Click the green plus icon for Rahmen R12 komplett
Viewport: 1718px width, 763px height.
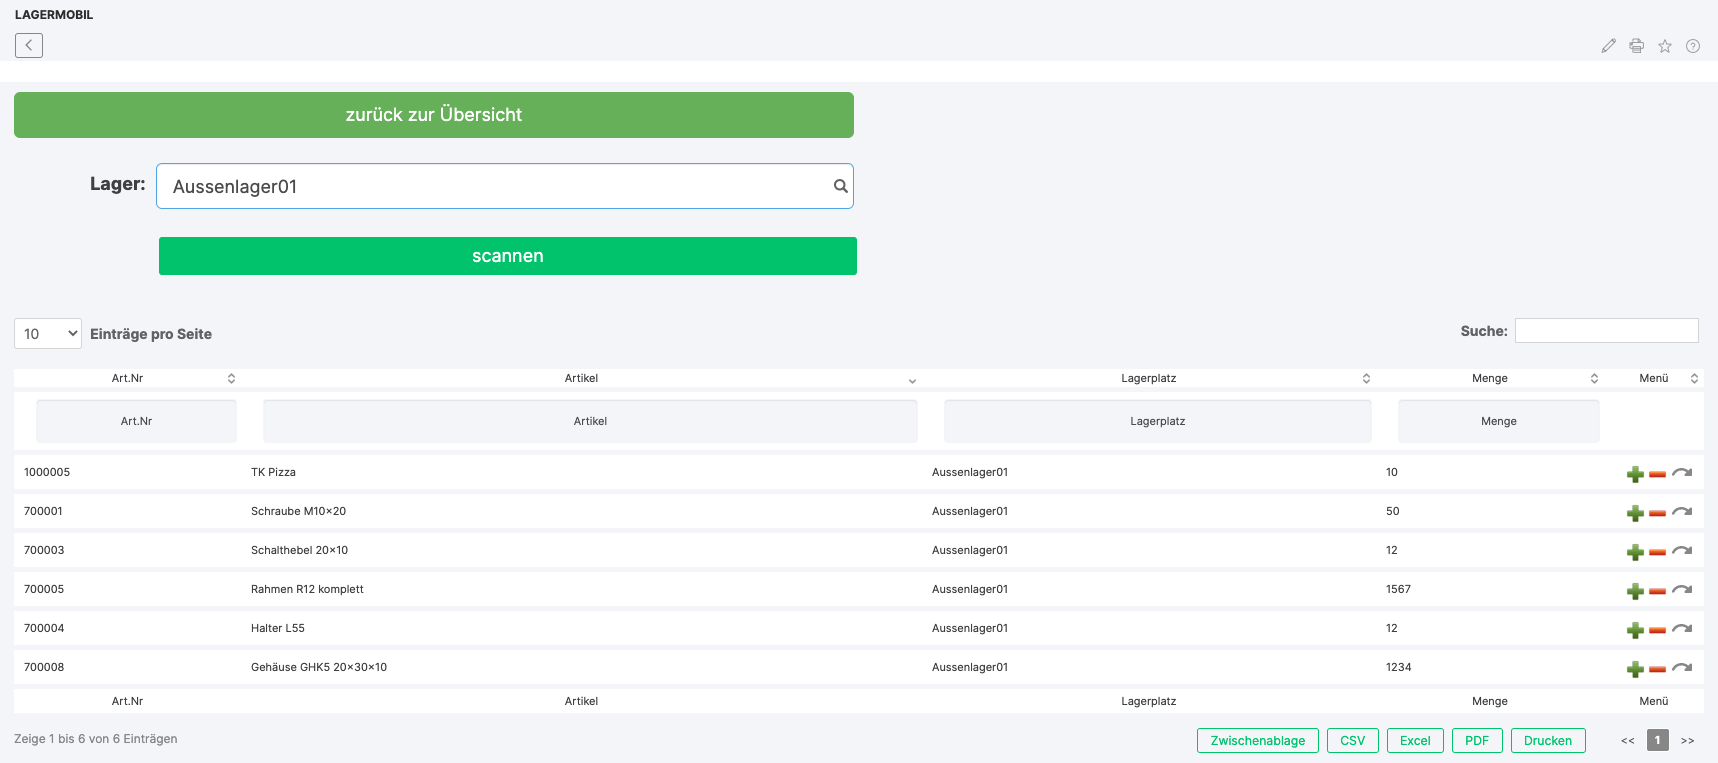(1635, 591)
